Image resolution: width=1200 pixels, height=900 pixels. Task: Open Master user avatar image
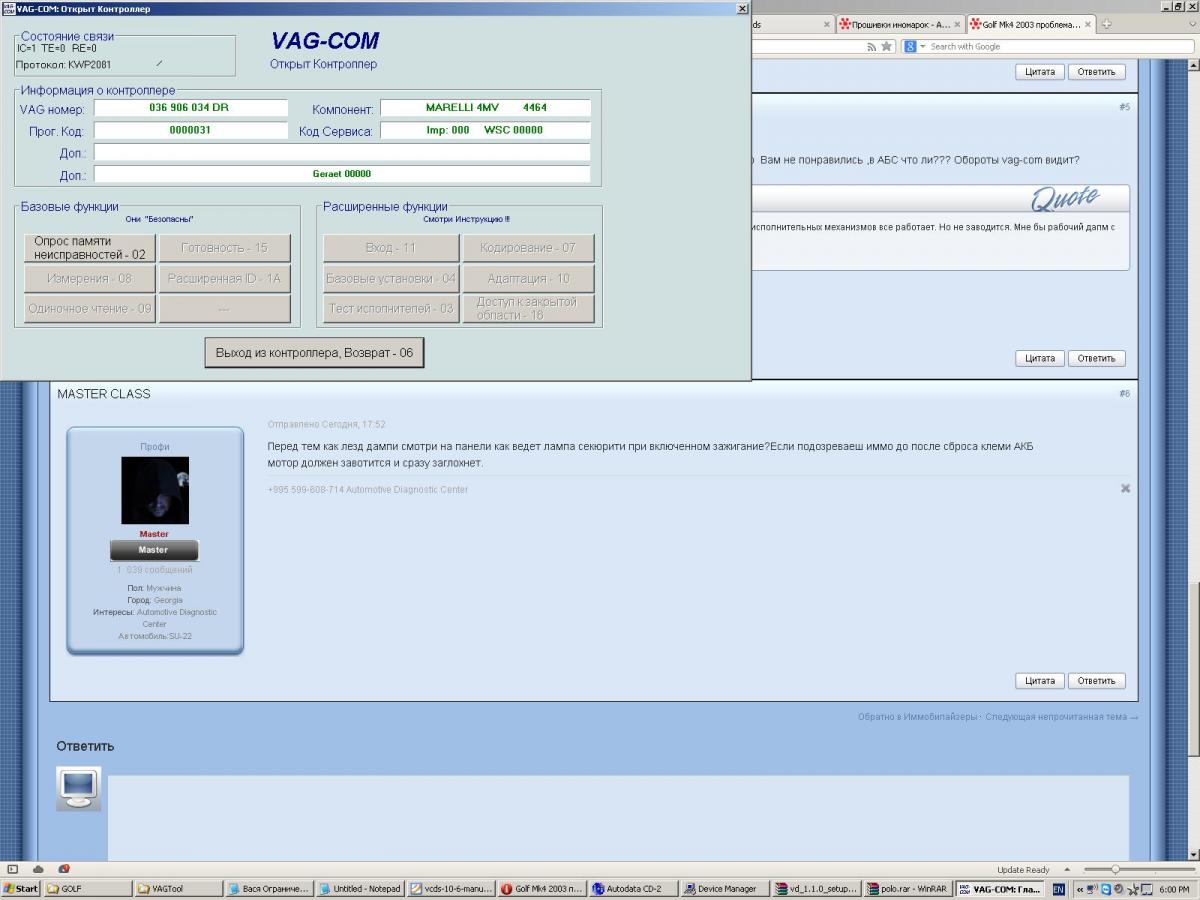pyautogui.click(x=155, y=491)
